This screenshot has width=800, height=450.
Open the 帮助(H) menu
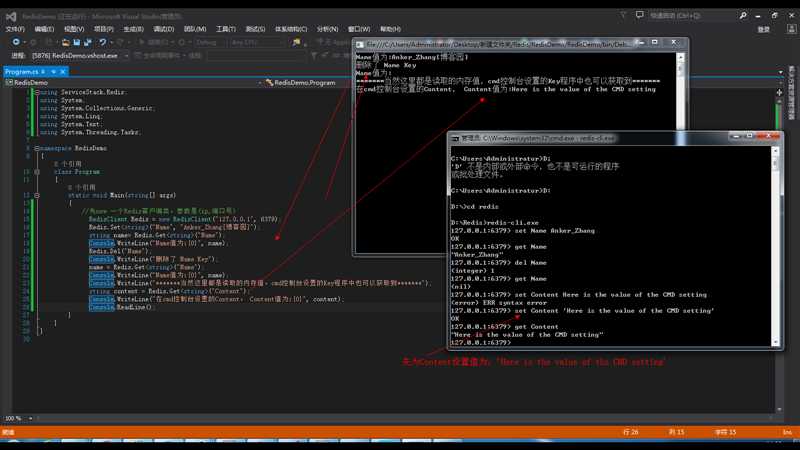coord(390,29)
